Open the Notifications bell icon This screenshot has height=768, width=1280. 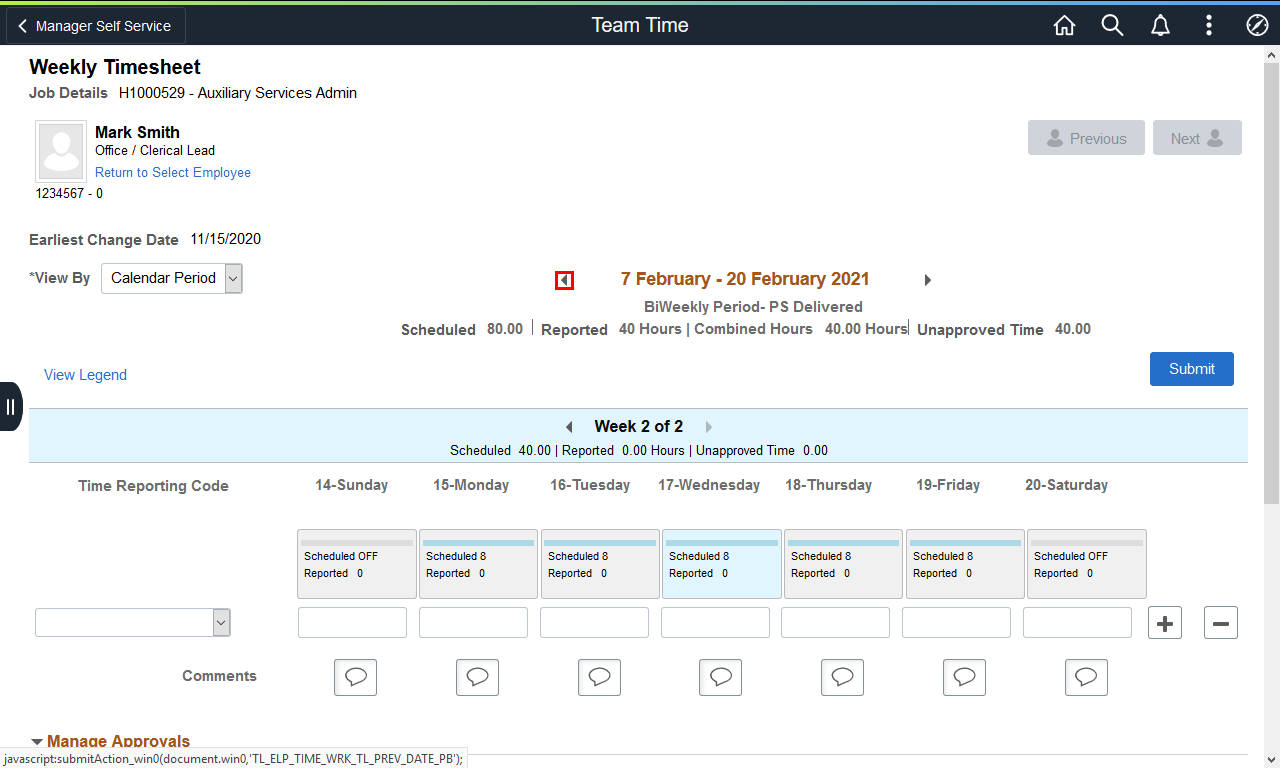1161,26
